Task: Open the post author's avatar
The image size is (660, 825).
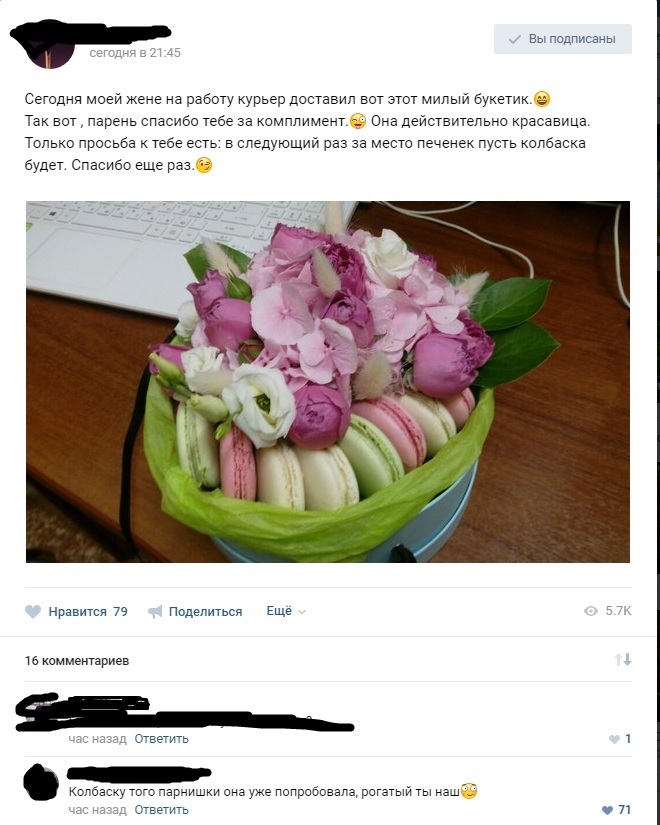Action: pos(50,46)
